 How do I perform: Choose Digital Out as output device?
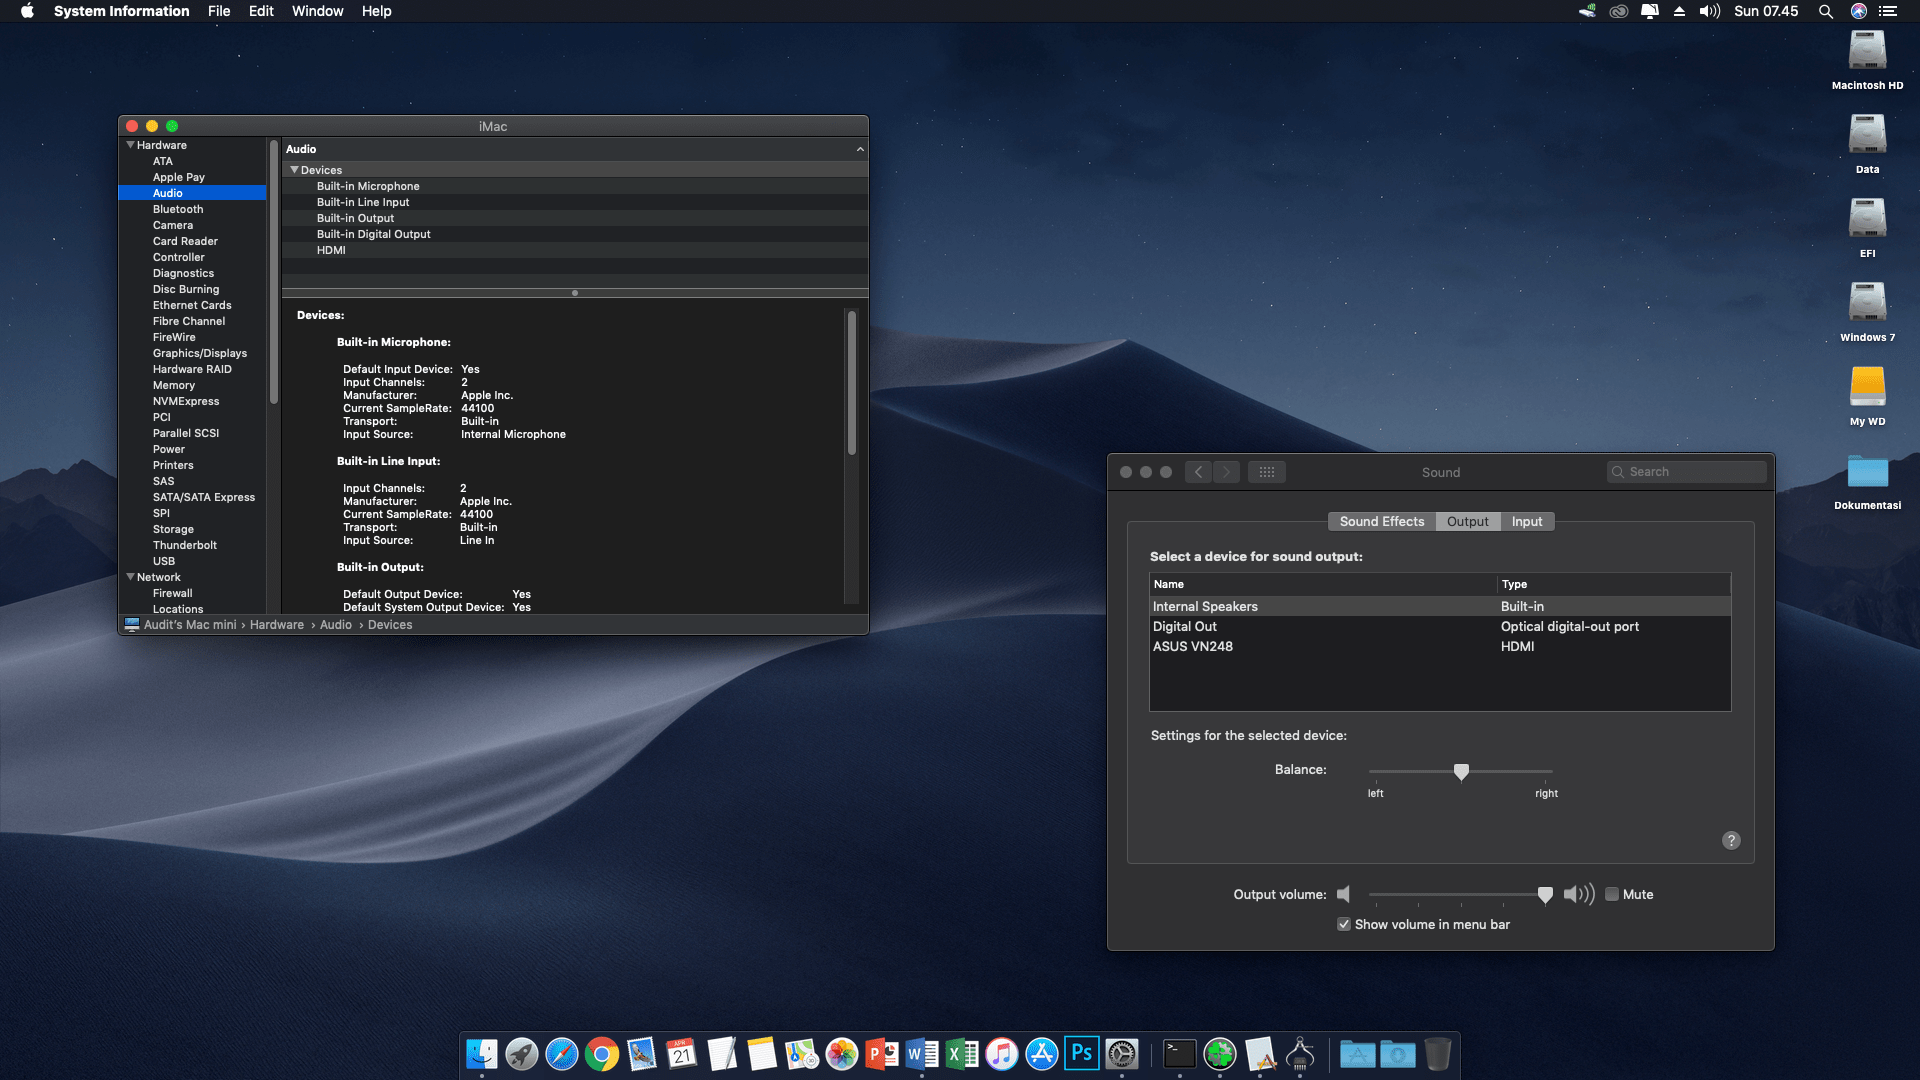pyautogui.click(x=1440, y=627)
